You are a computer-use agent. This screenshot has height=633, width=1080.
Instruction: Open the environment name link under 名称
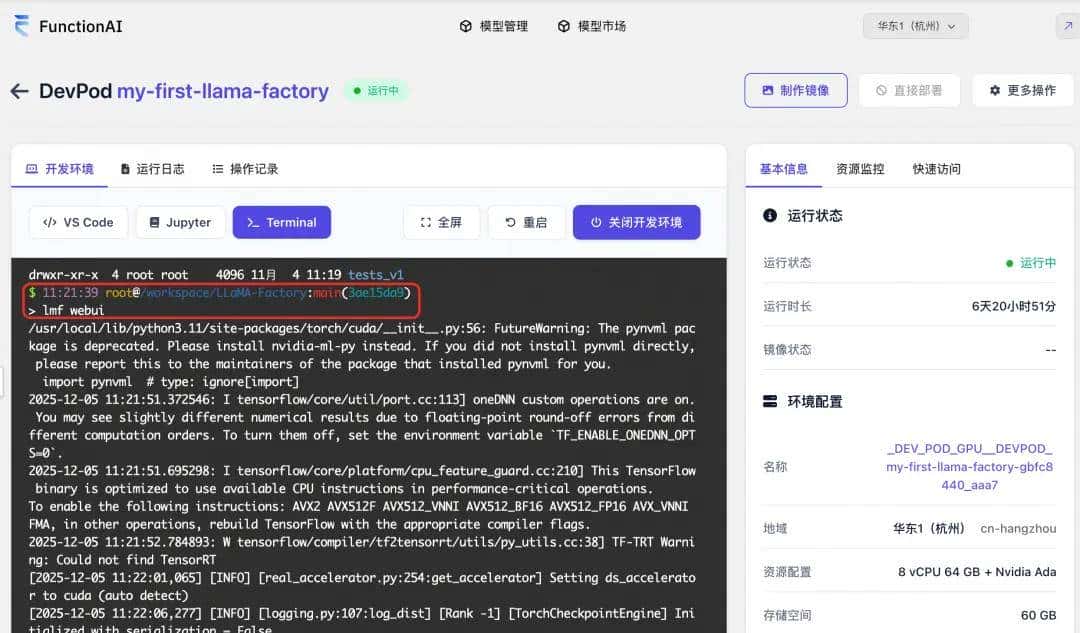968,468
